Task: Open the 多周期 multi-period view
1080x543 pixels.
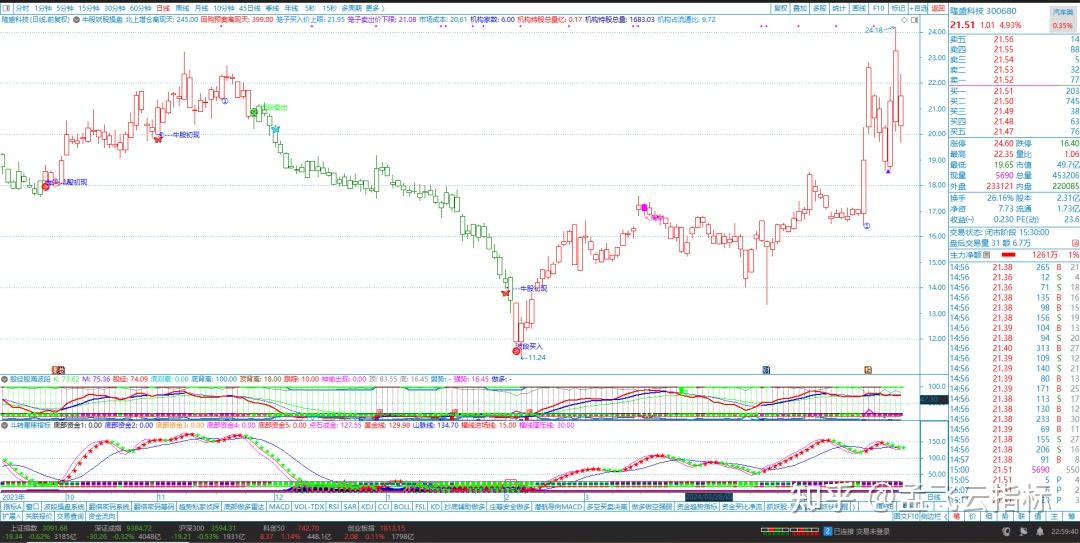Action: (351, 7)
